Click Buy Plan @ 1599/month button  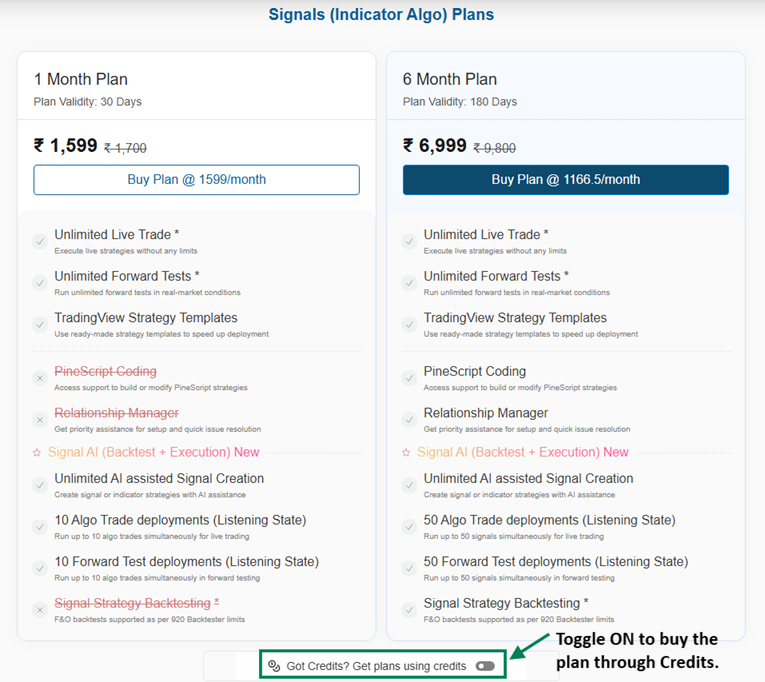pos(196,180)
